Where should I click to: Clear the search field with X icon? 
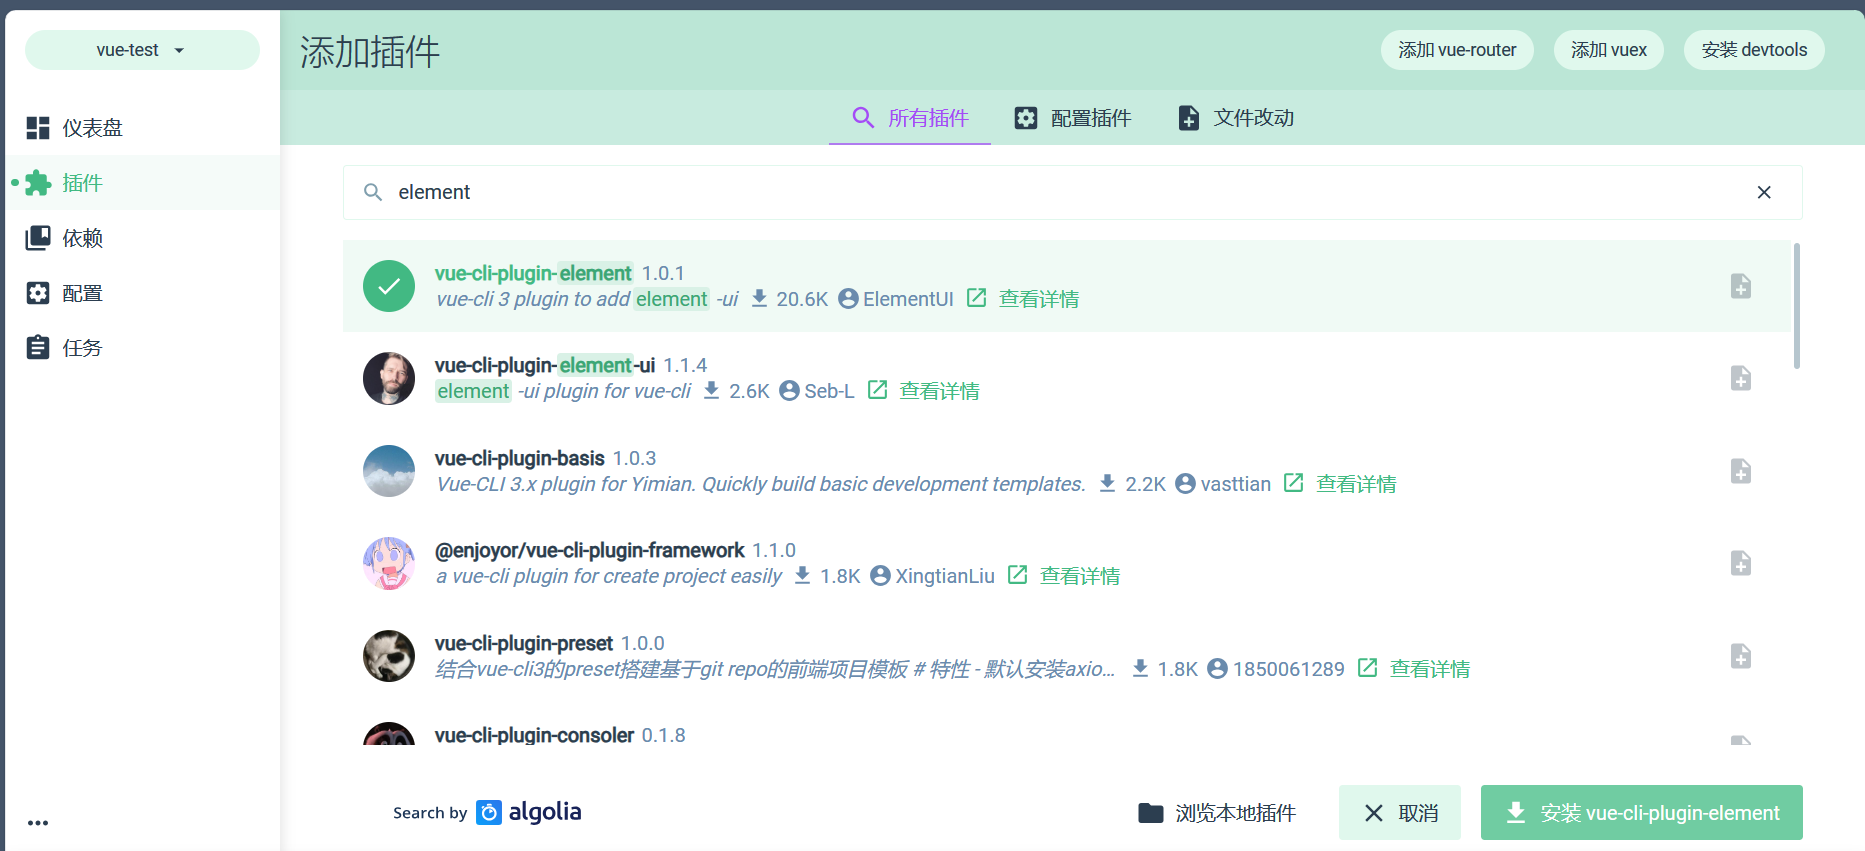pos(1764,192)
